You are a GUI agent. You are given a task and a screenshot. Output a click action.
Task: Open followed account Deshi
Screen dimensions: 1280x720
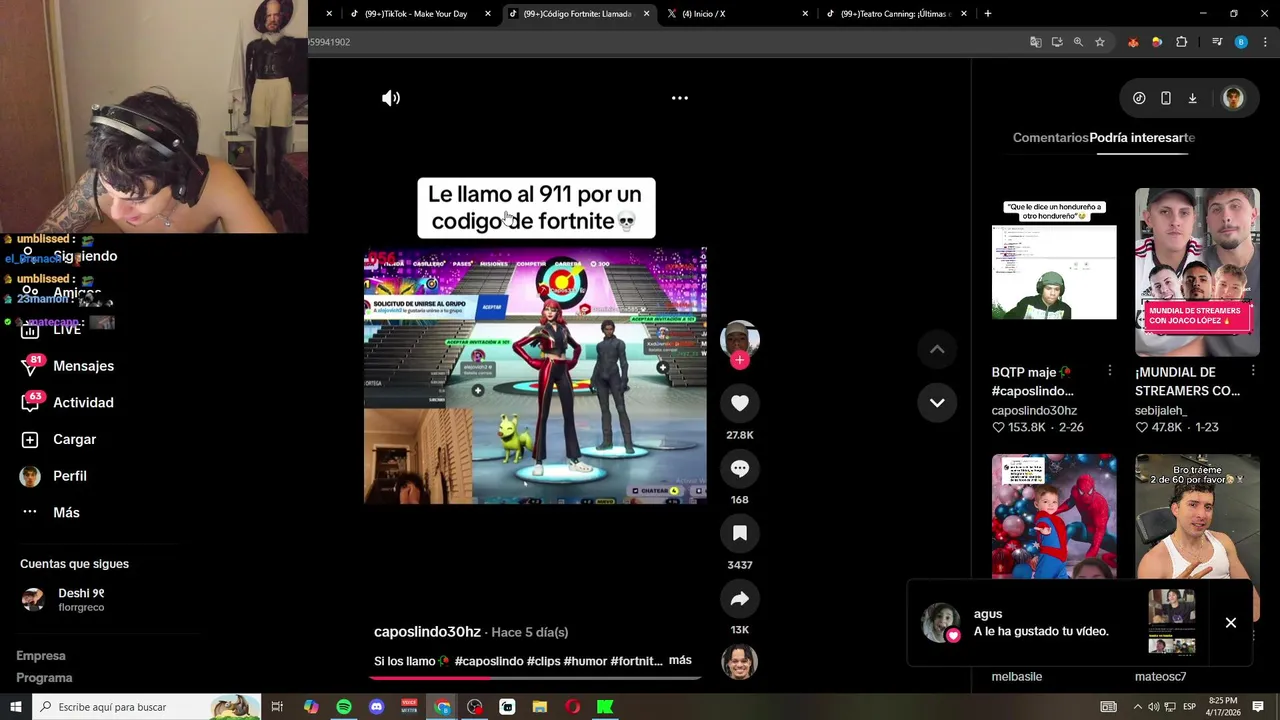point(80,599)
